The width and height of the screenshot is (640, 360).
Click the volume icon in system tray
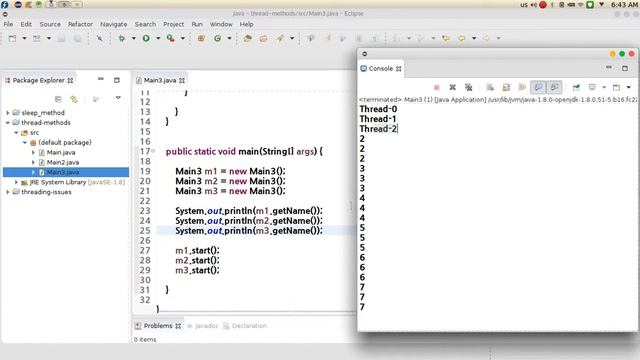coord(533,5)
